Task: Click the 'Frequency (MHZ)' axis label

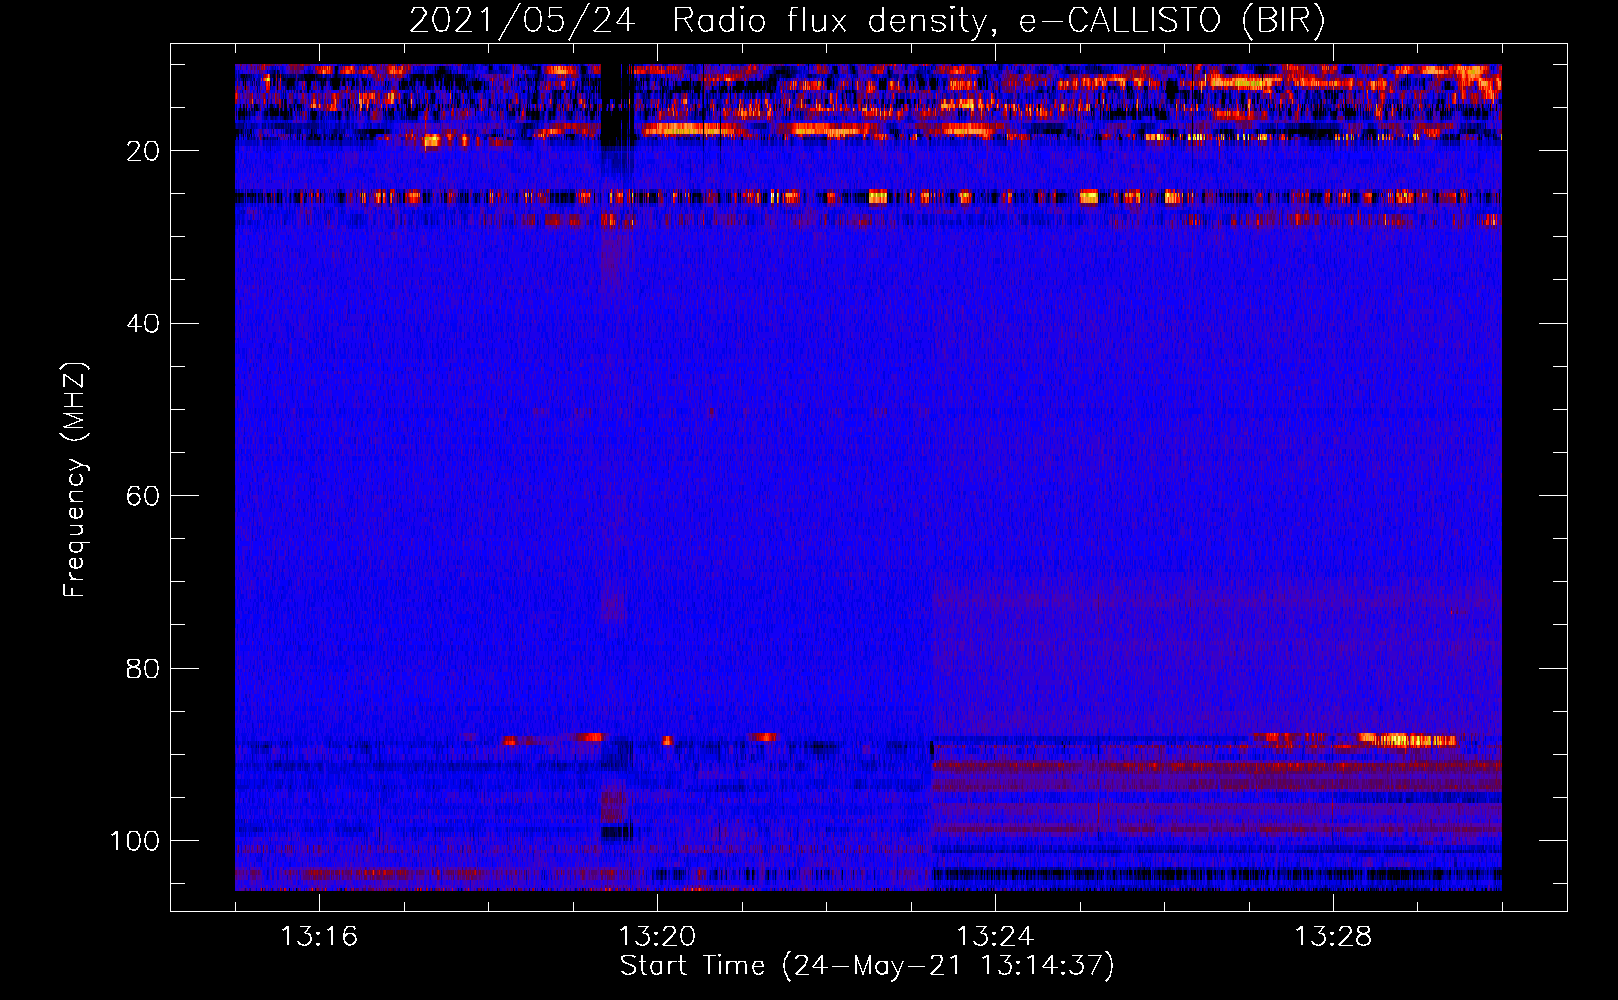Action: pyautogui.click(x=75, y=480)
